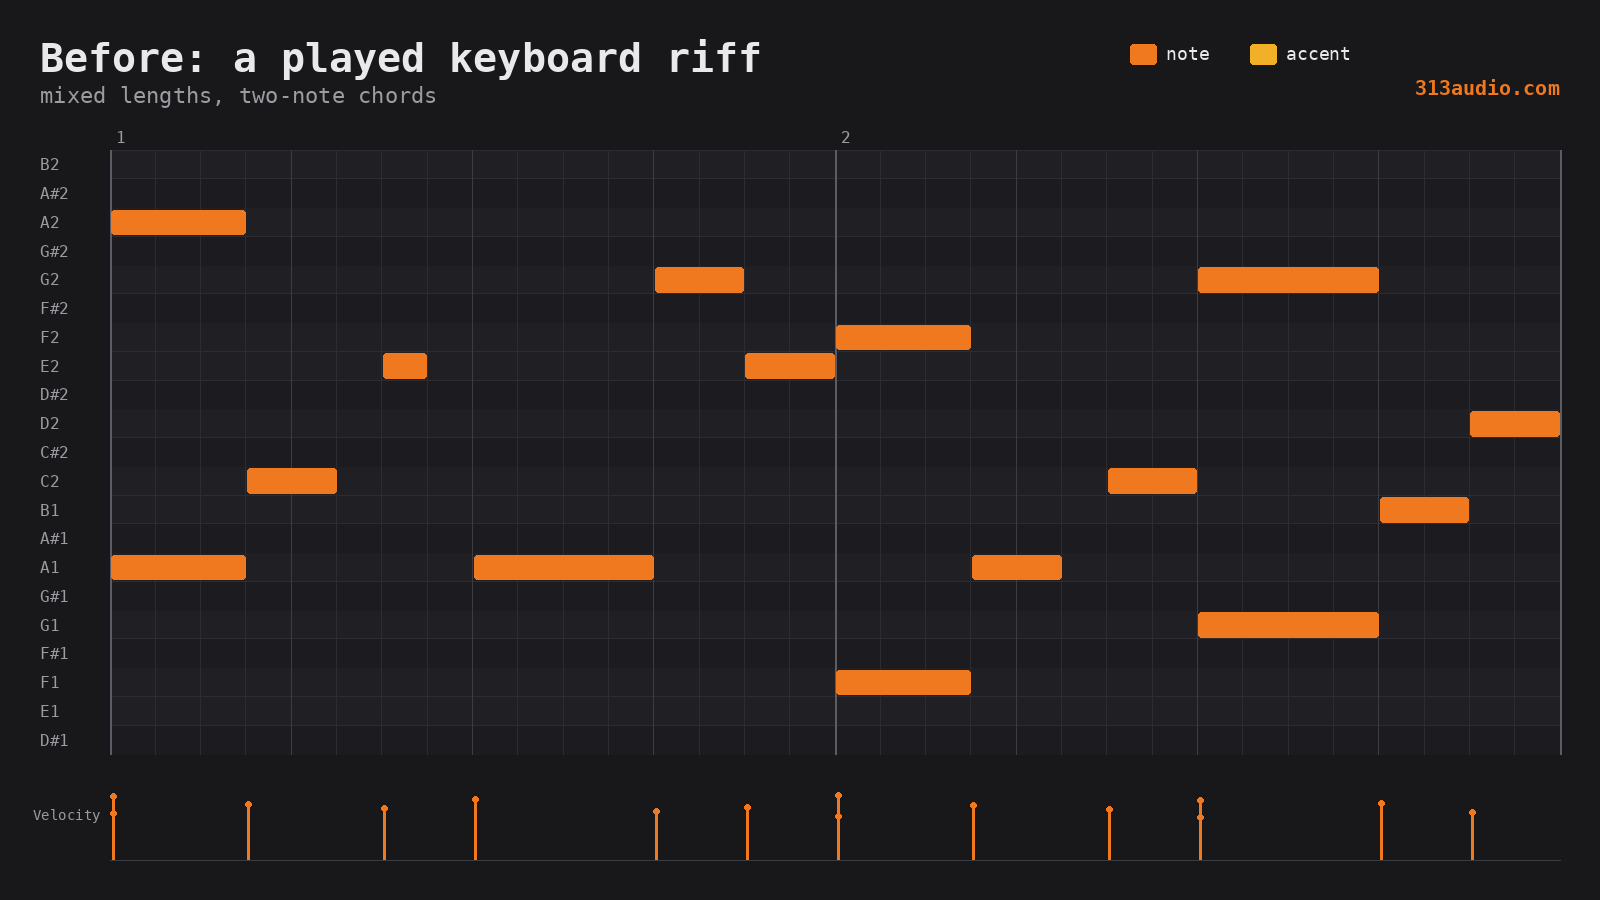Click the bar 2 marker
This screenshot has height=900, width=1600.
click(845, 137)
